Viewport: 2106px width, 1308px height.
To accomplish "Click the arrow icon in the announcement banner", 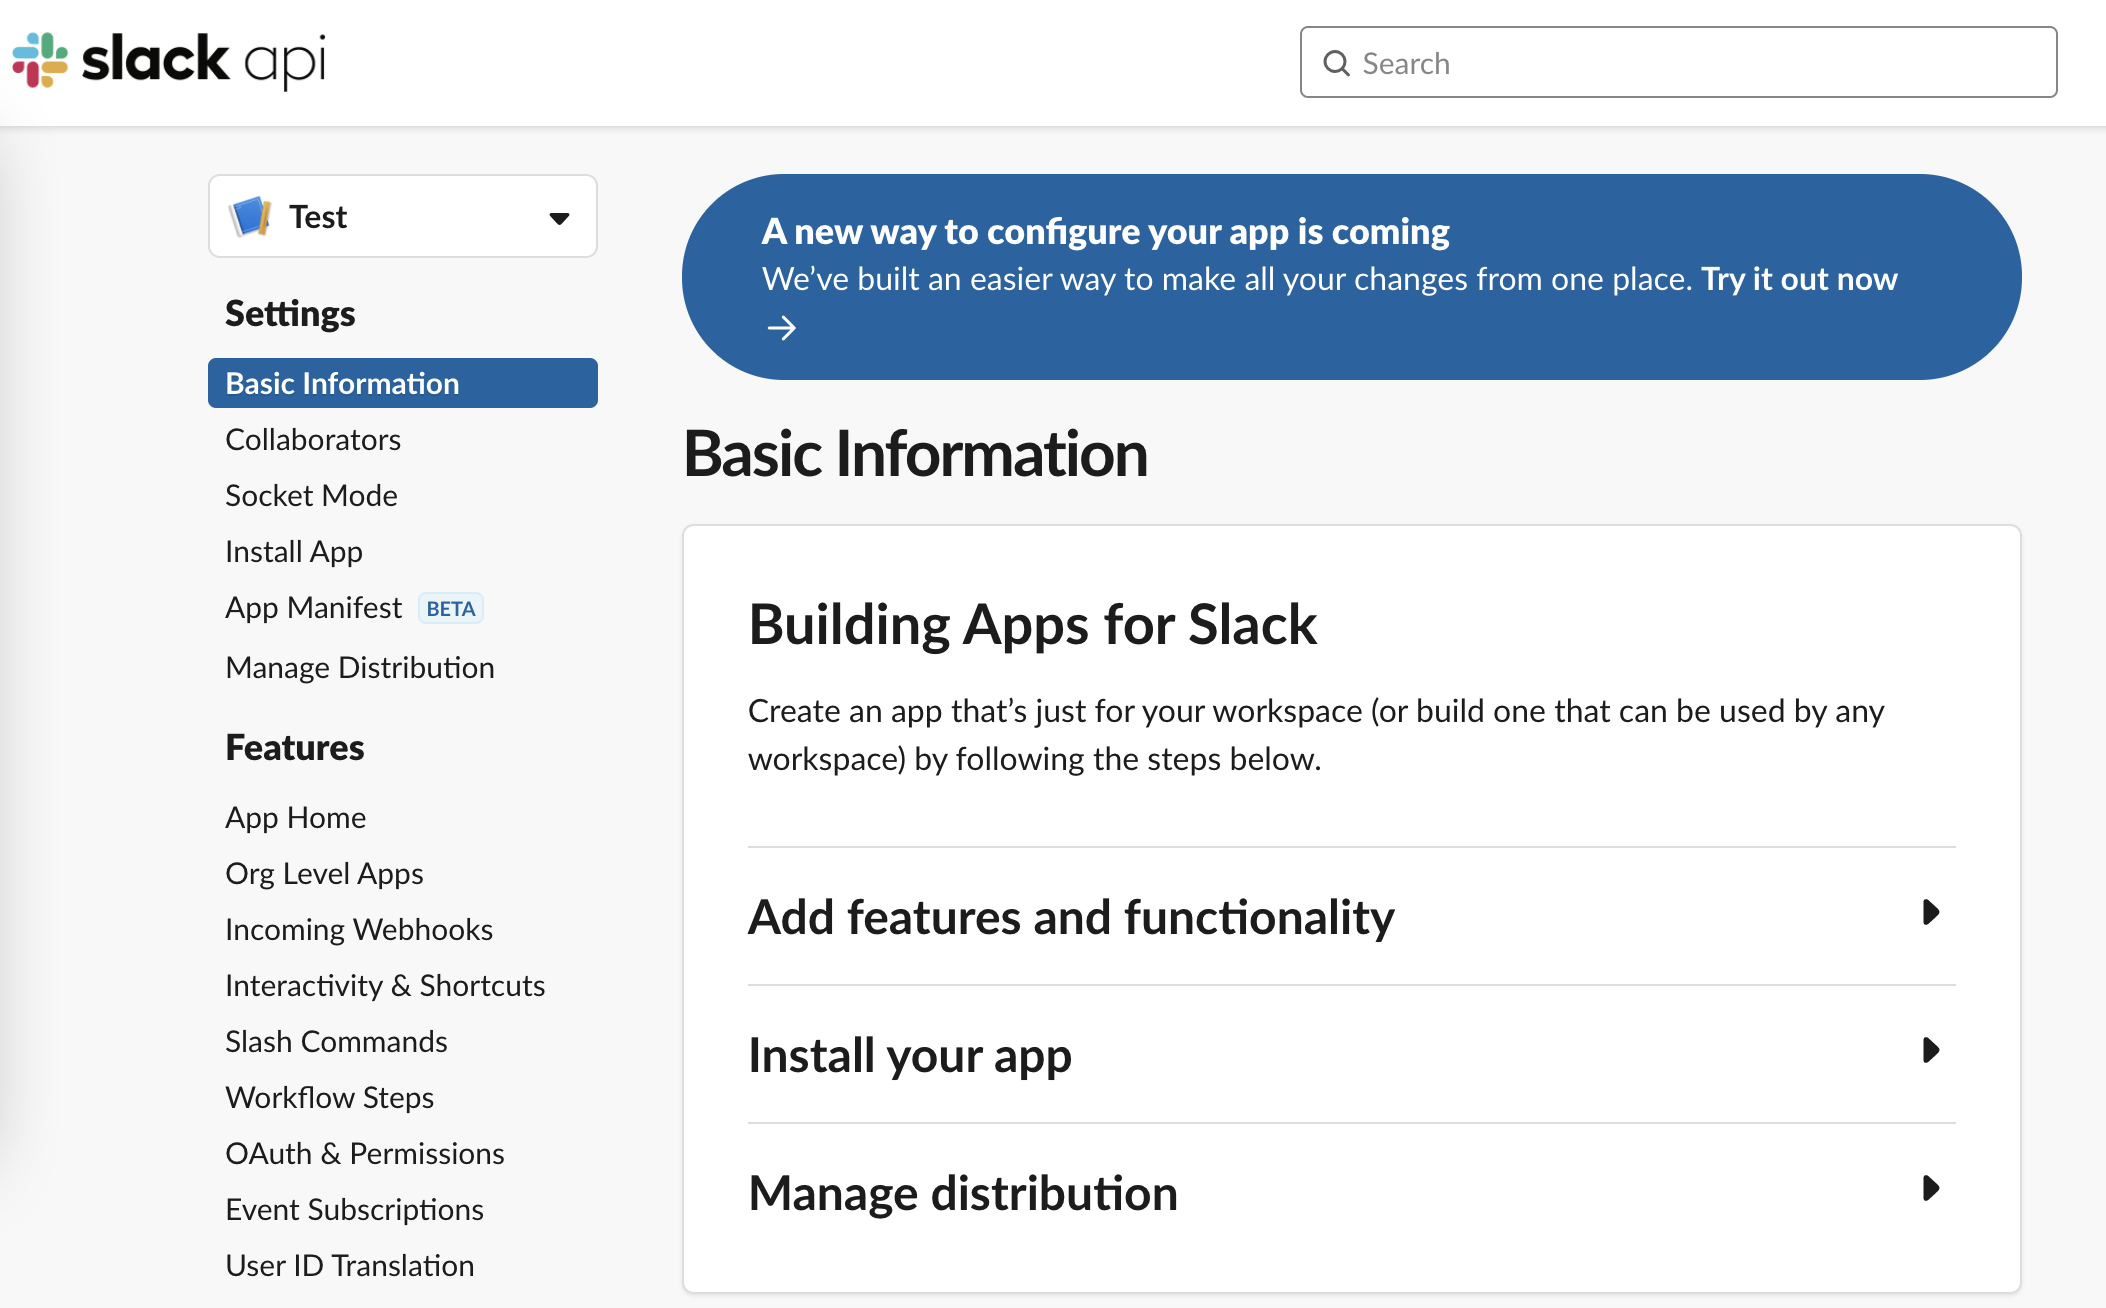I will [783, 327].
